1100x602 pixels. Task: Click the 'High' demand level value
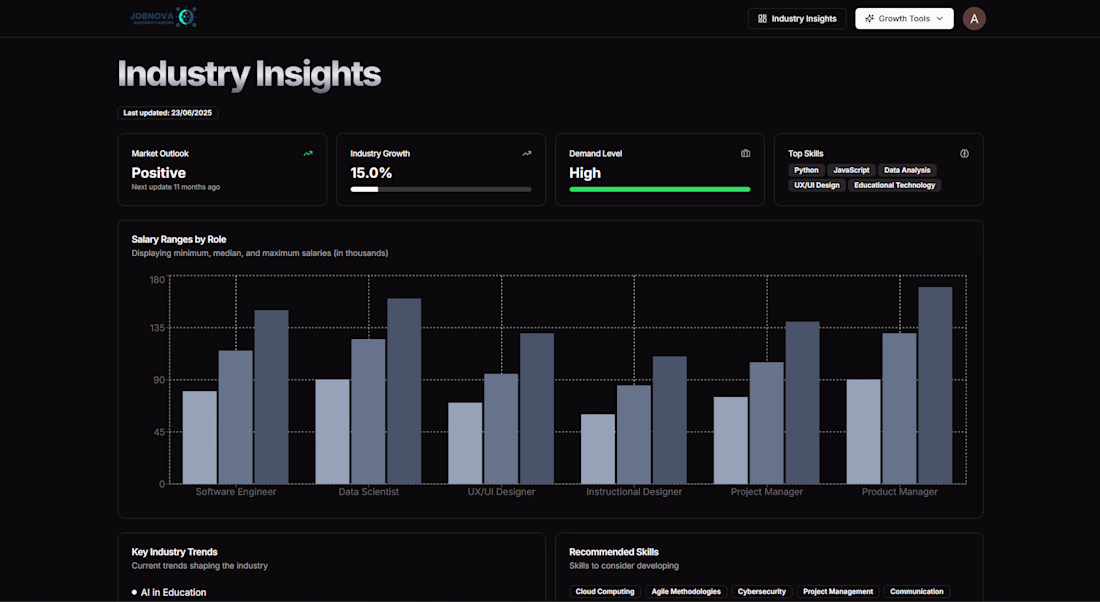pos(585,173)
